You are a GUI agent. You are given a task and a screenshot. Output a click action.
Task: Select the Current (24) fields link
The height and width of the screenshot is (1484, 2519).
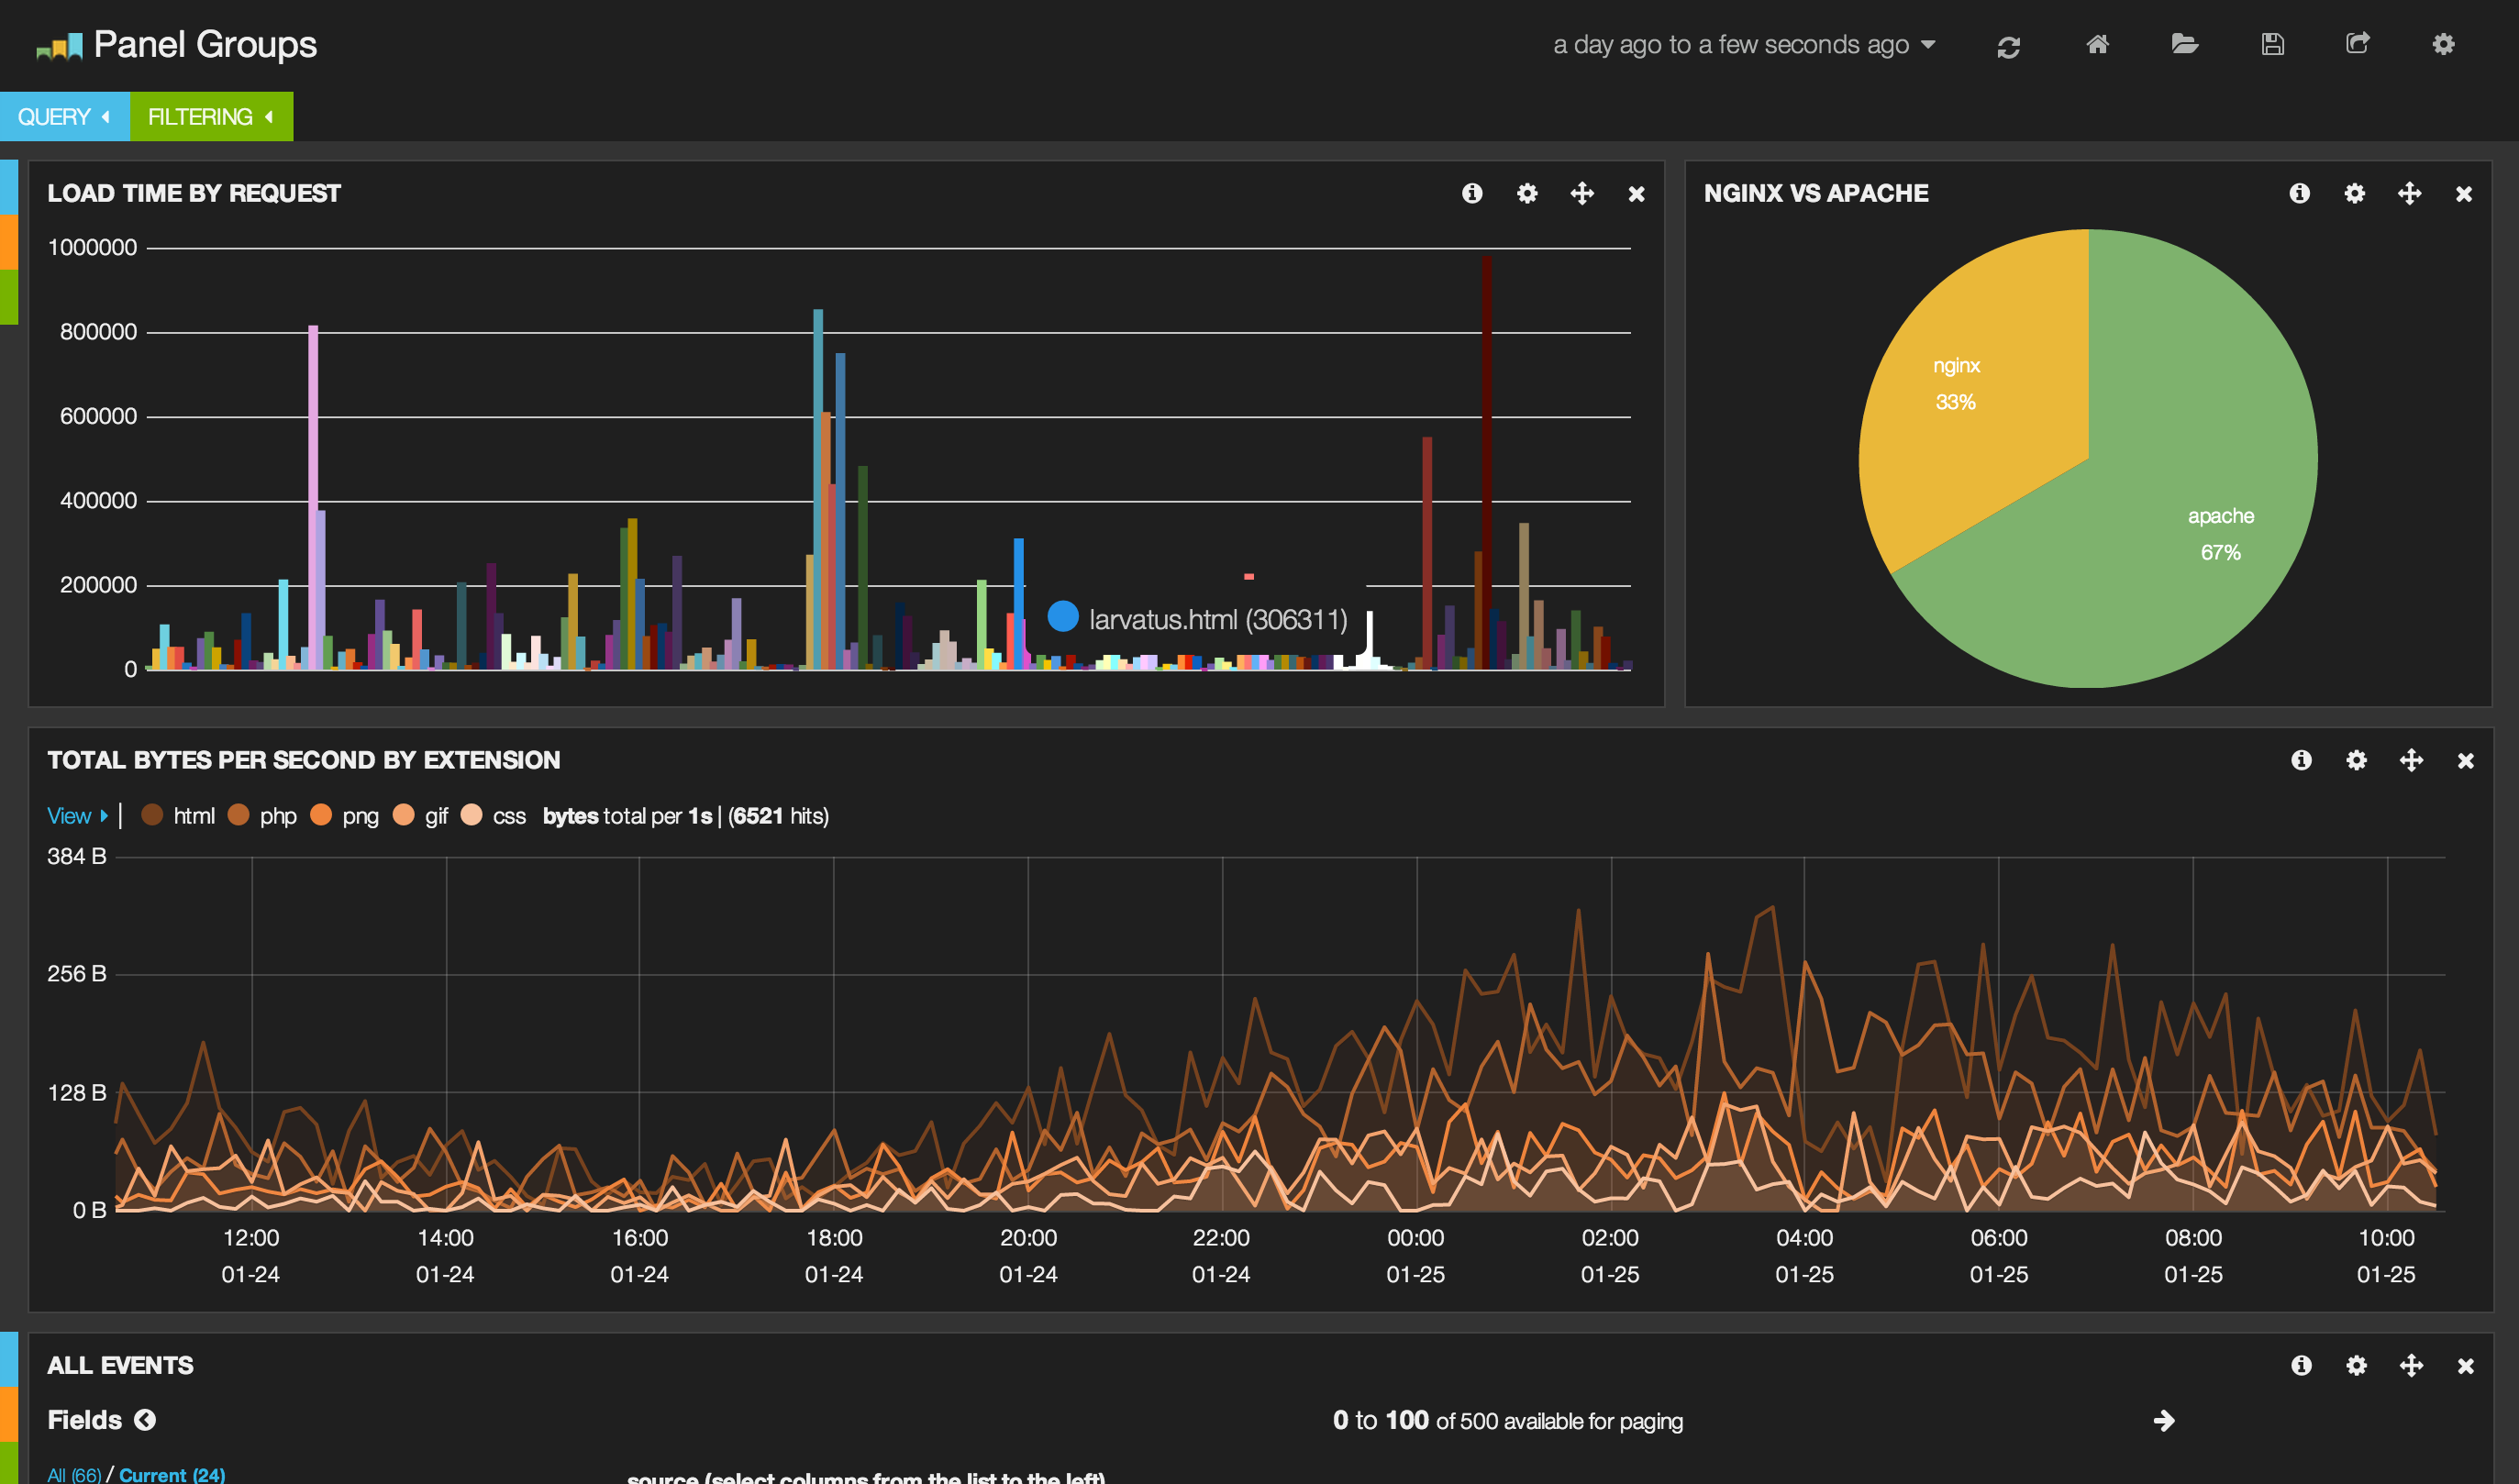click(172, 1475)
